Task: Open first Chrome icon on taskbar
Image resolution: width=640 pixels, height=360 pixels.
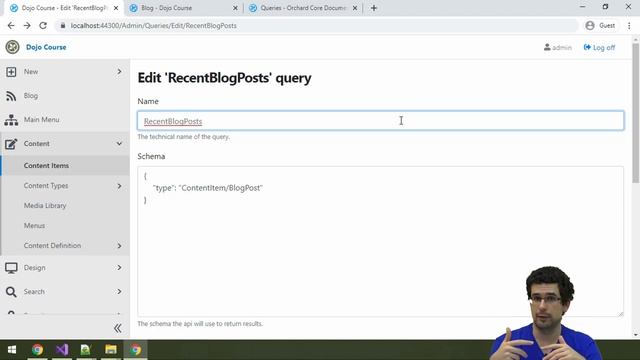Action: [x=37, y=350]
